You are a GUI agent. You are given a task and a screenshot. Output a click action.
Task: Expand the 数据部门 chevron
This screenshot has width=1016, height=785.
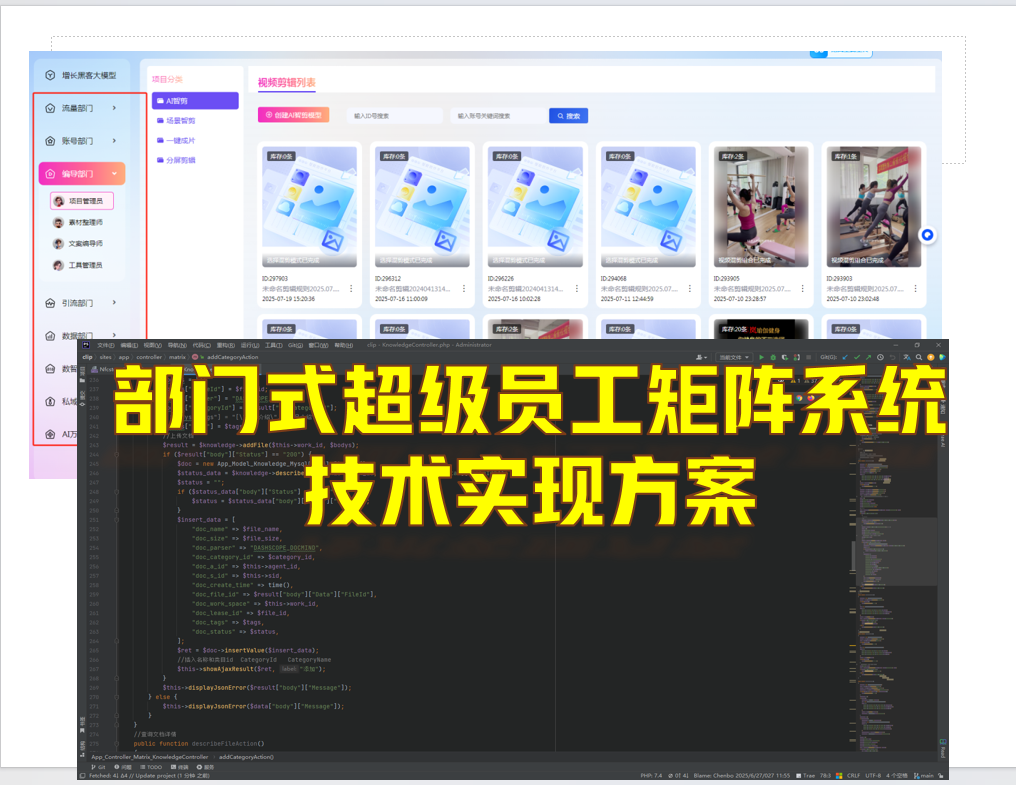[114, 335]
